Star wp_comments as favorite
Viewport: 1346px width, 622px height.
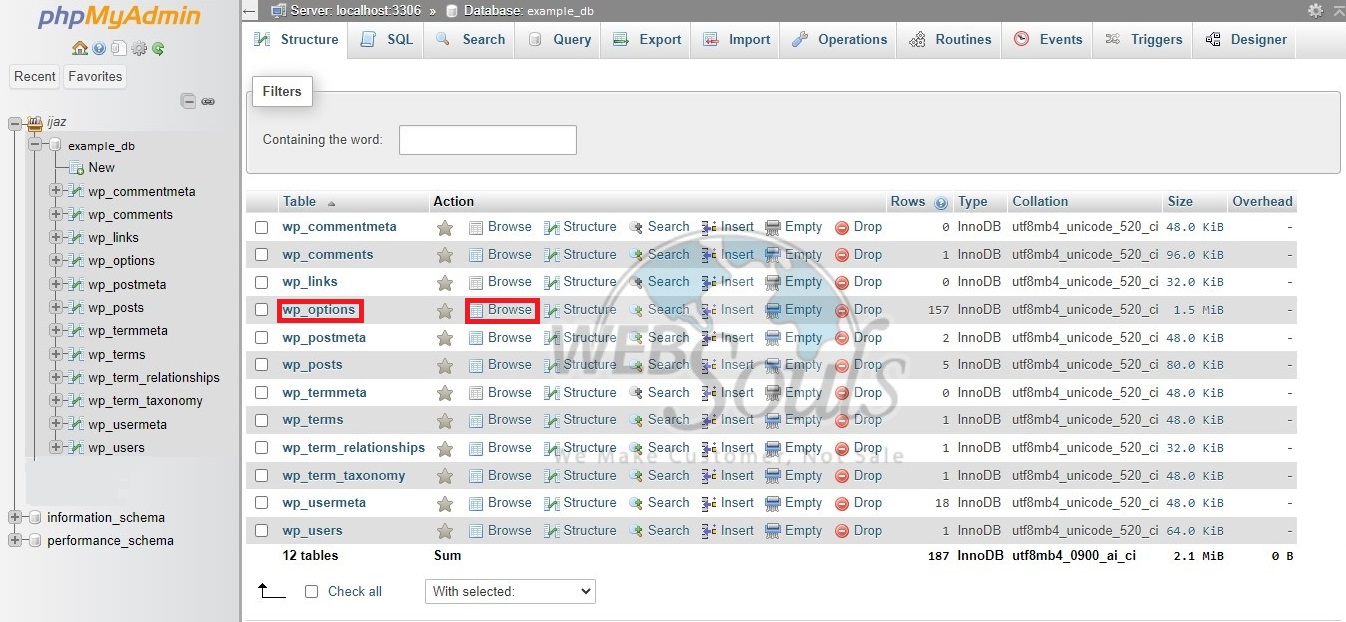pos(445,255)
